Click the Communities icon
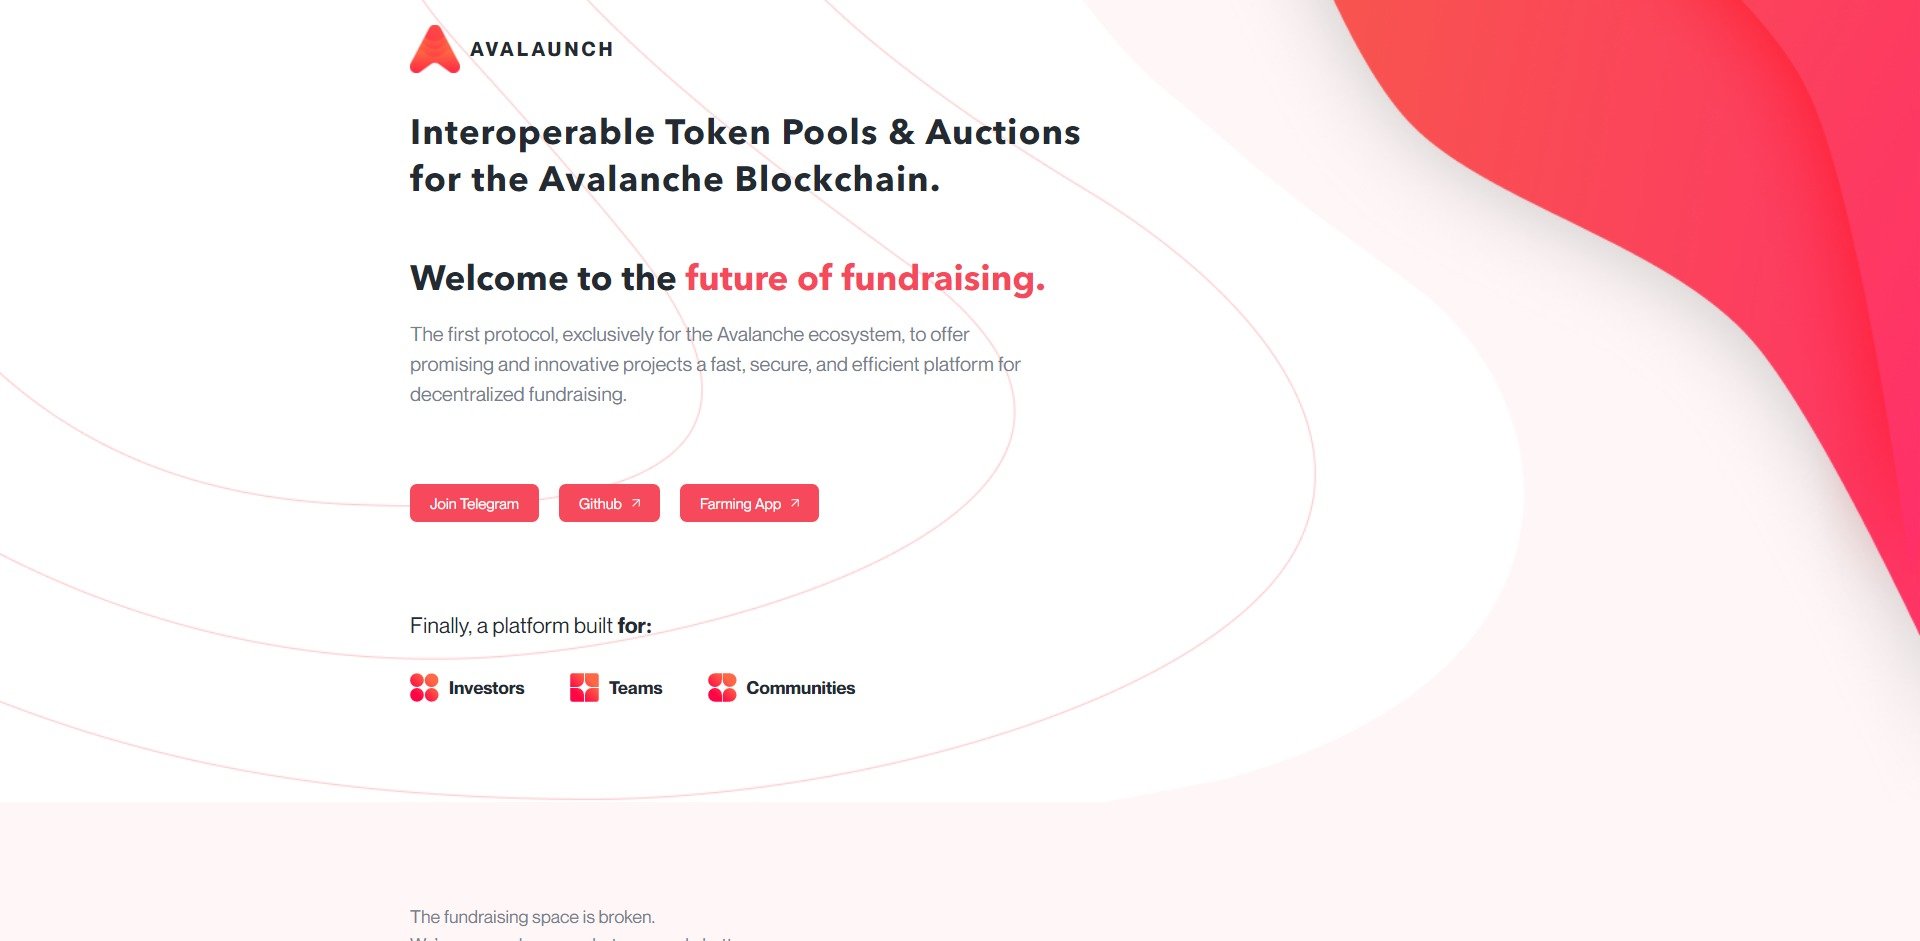Viewport: 1920px width, 941px height. [722, 687]
